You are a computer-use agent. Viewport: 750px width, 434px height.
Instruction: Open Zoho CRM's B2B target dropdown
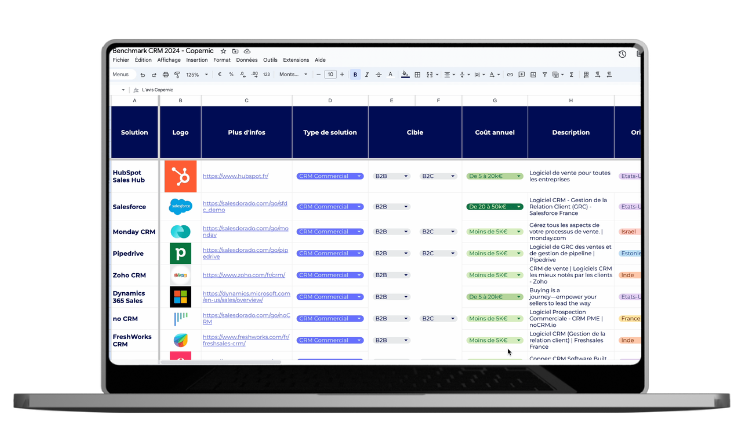click(391, 275)
